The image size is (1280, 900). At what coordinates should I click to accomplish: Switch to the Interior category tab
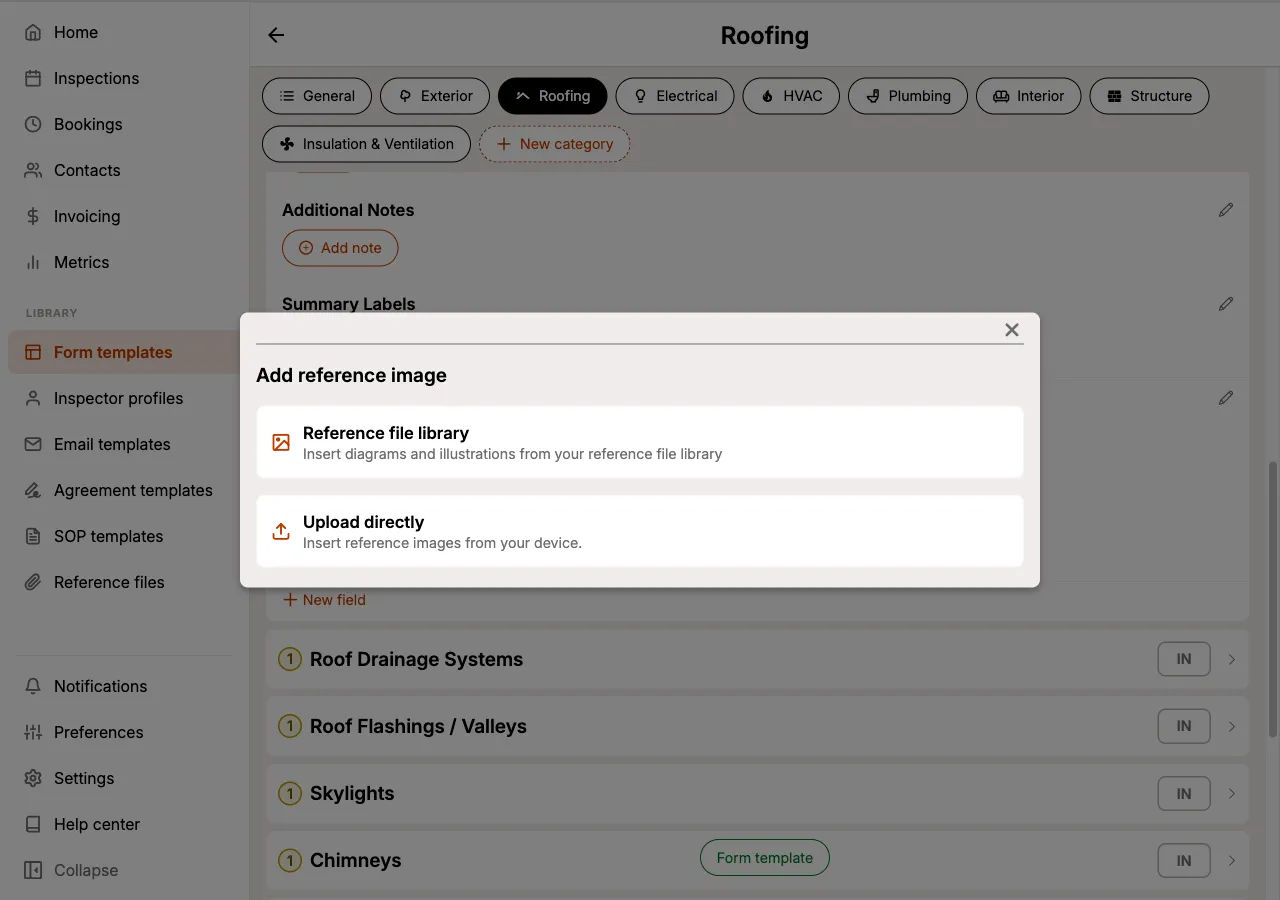(x=1029, y=96)
